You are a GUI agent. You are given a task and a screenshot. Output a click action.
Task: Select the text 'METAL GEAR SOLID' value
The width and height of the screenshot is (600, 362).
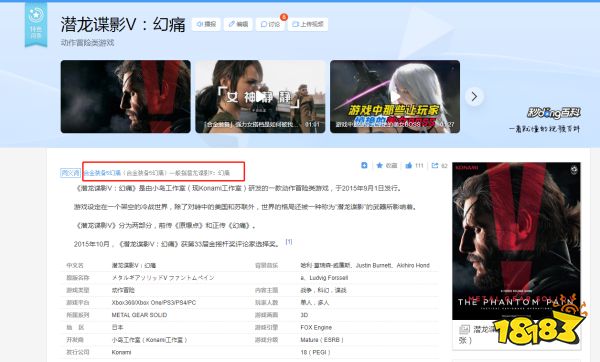[139, 315]
